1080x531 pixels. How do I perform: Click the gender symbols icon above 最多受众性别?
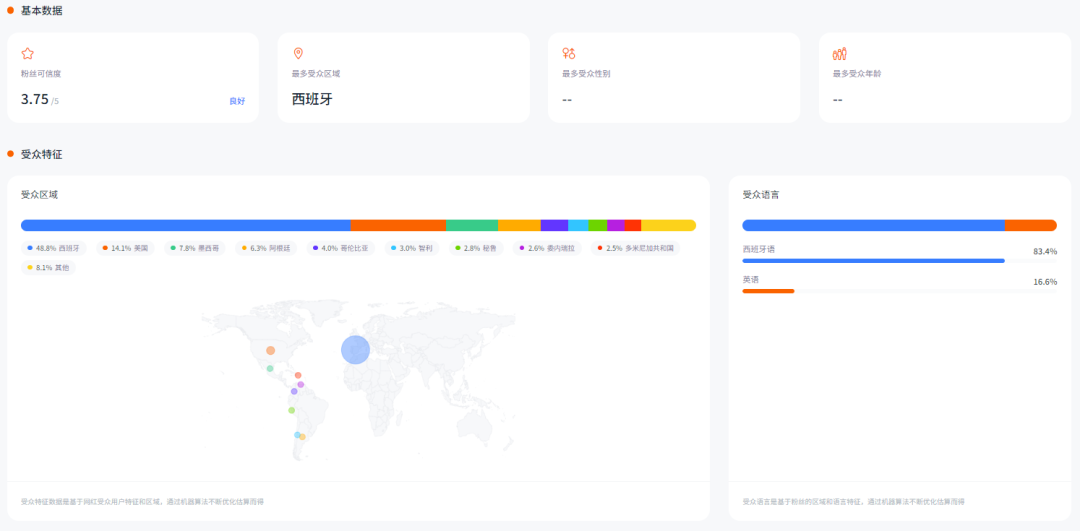coord(568,54)
